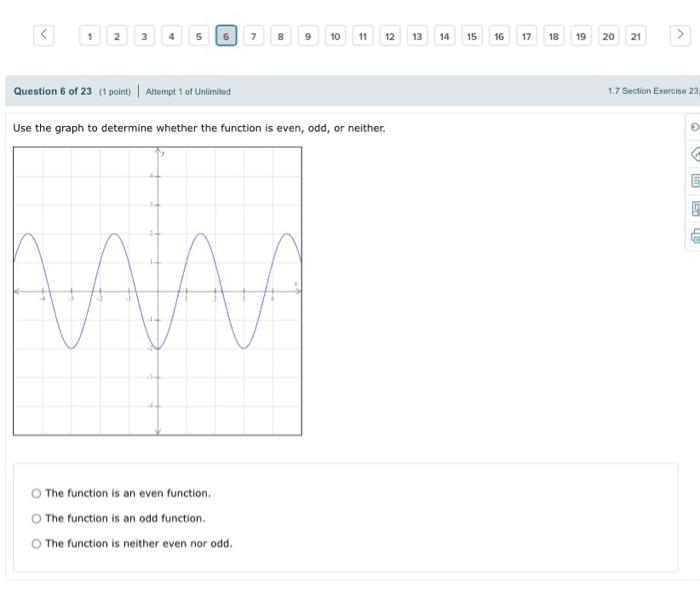Screen dimensions: 700x612
Task: Open the fourth sidebar resource icon
Action: point(695,208)
